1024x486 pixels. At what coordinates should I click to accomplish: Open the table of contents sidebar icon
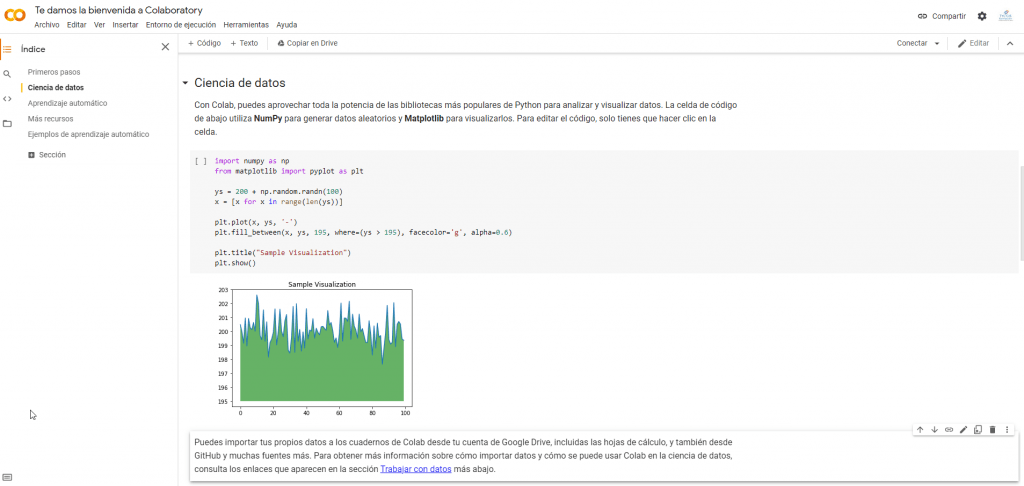click(7, 48)
